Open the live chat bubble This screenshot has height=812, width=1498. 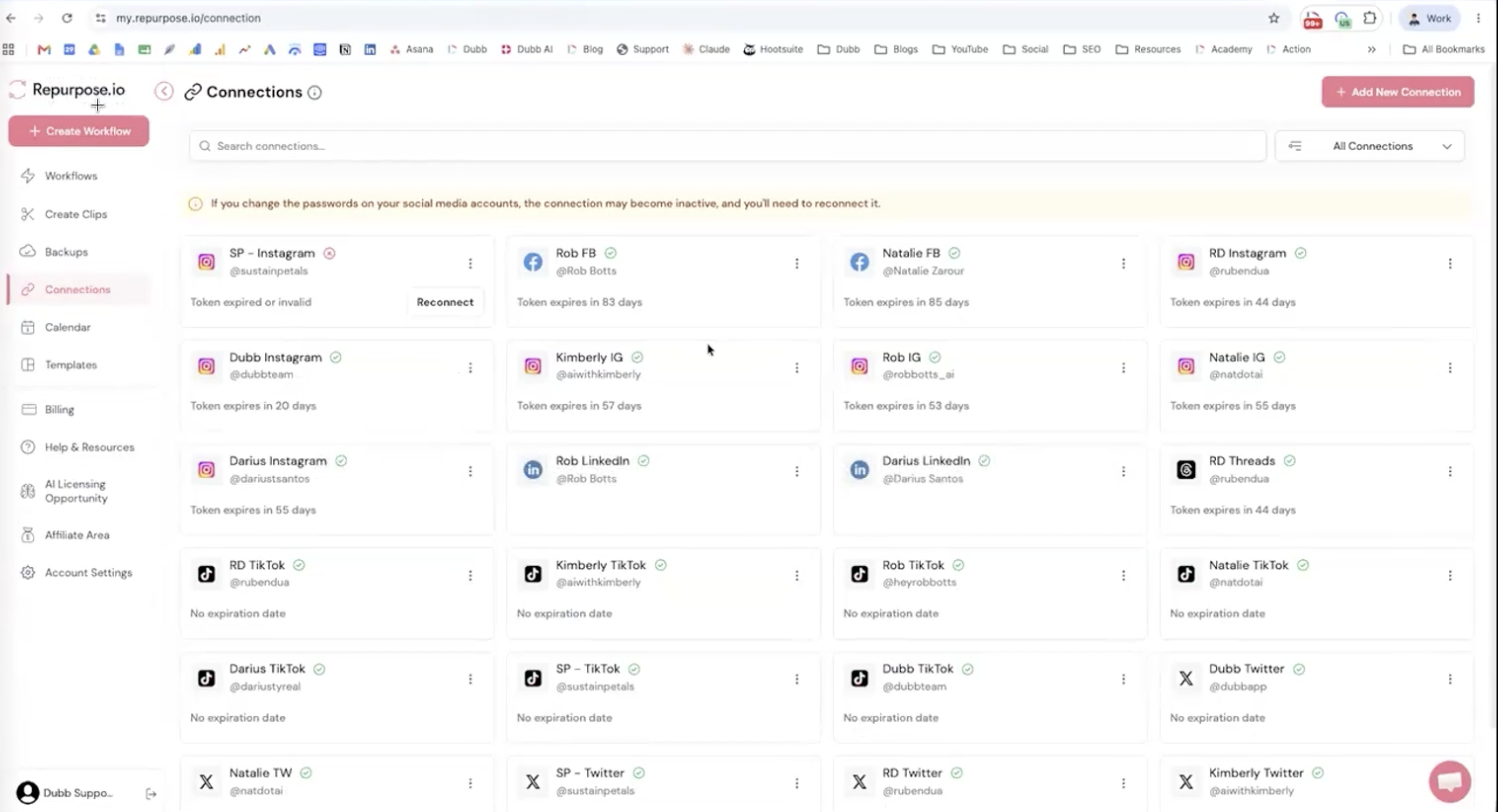click(1450, 781)
